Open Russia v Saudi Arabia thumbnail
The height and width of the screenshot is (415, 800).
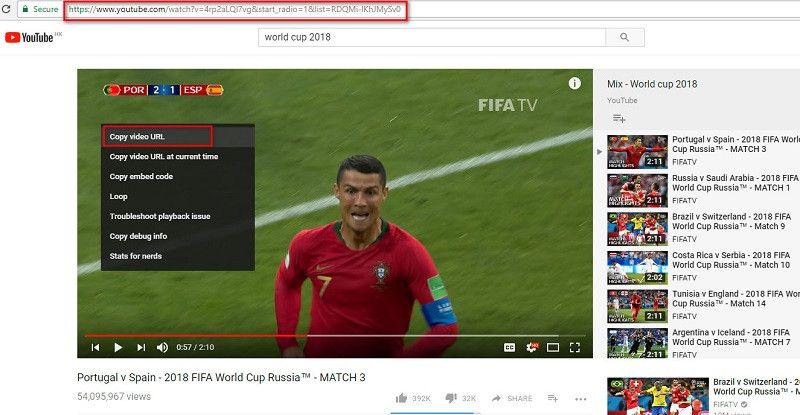pos(637,190)
